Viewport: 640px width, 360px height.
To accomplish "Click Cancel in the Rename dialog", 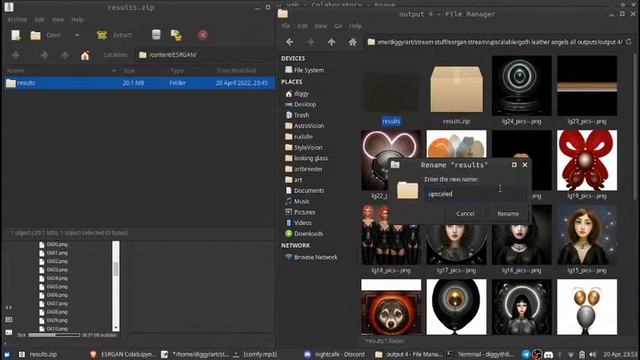I will pos(465,213).
